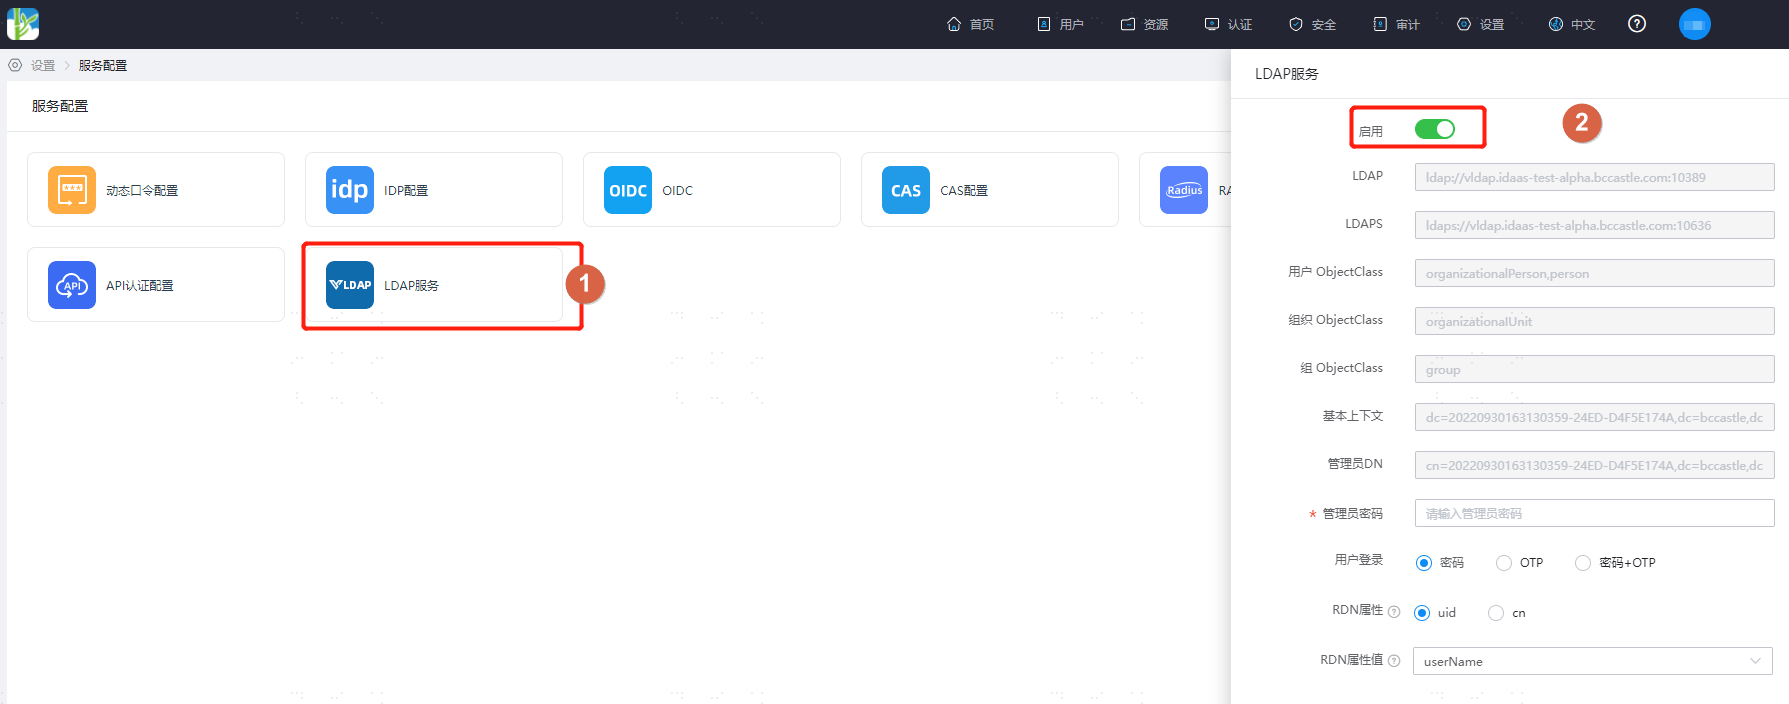
Task: Open the 中文 language selector
Action: pos(1572,24)
